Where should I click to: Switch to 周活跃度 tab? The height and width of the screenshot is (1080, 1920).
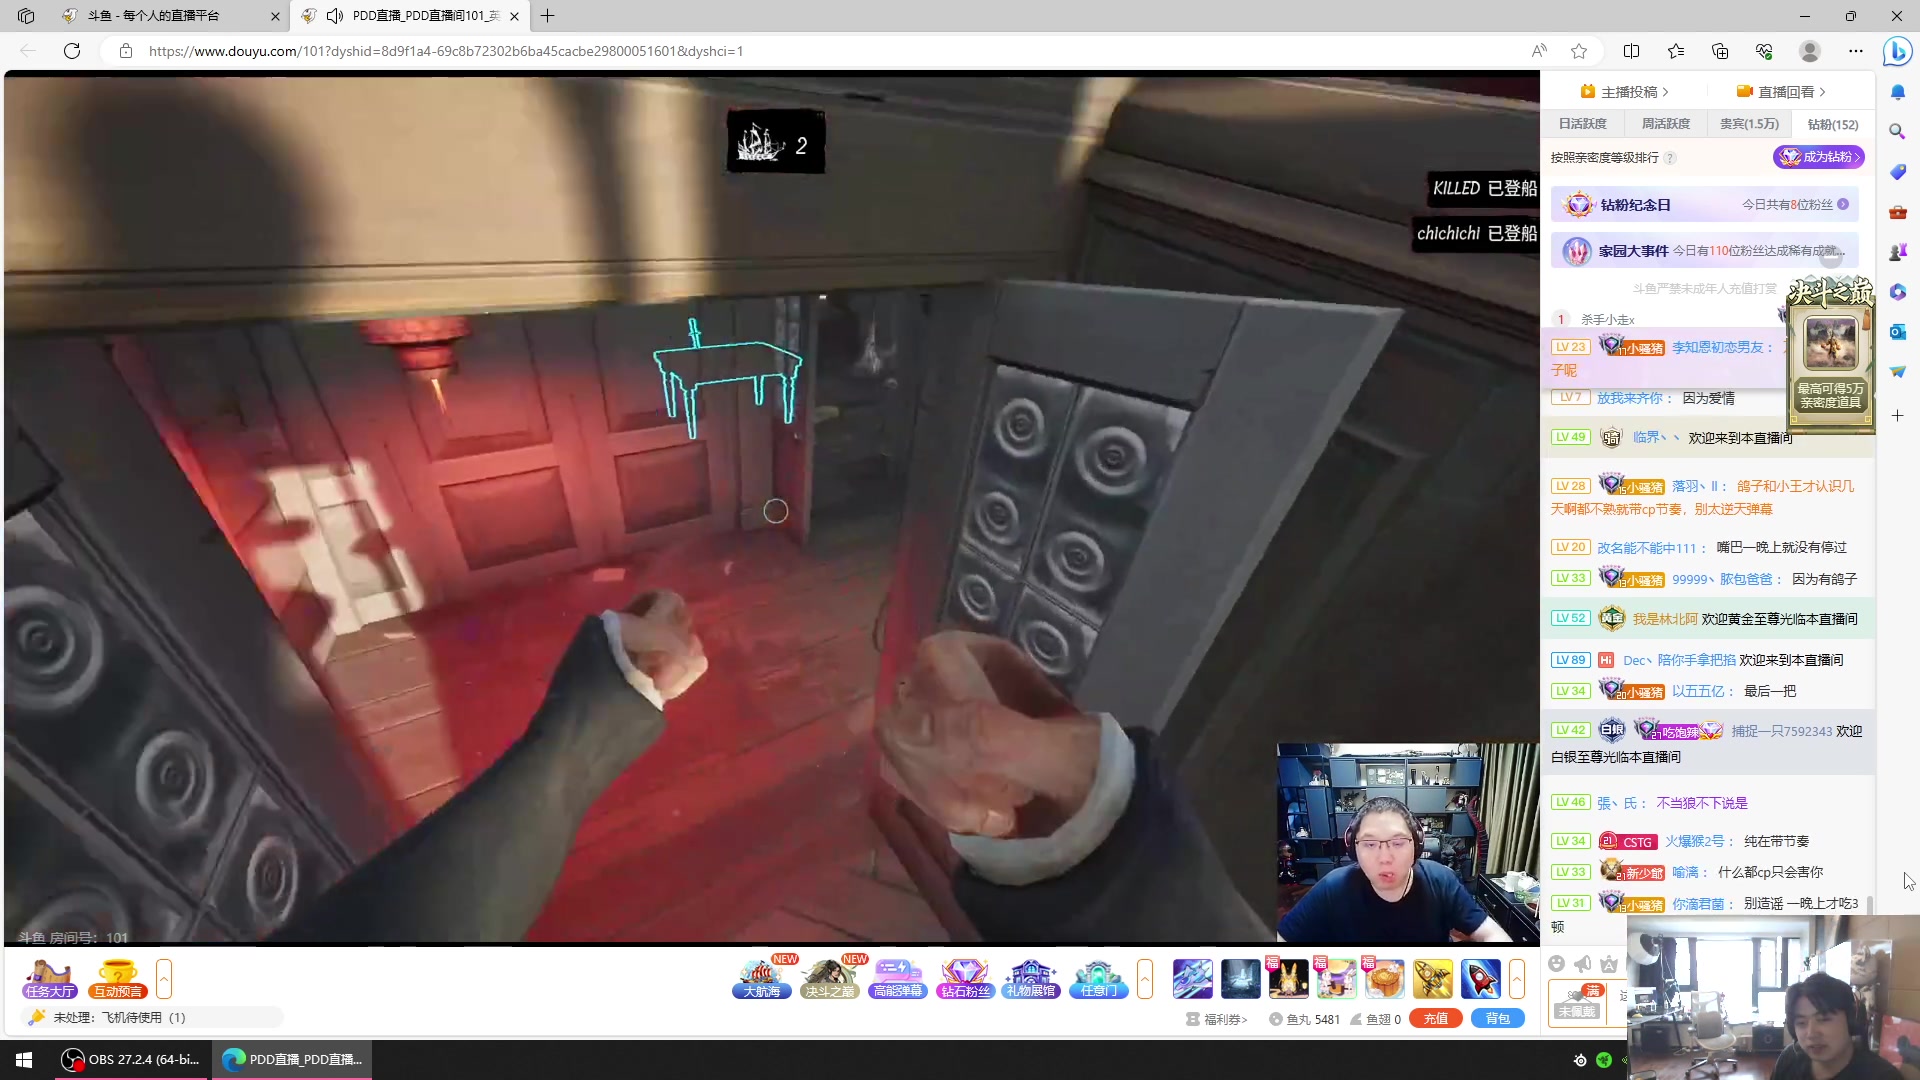[x=1665, y=124]
